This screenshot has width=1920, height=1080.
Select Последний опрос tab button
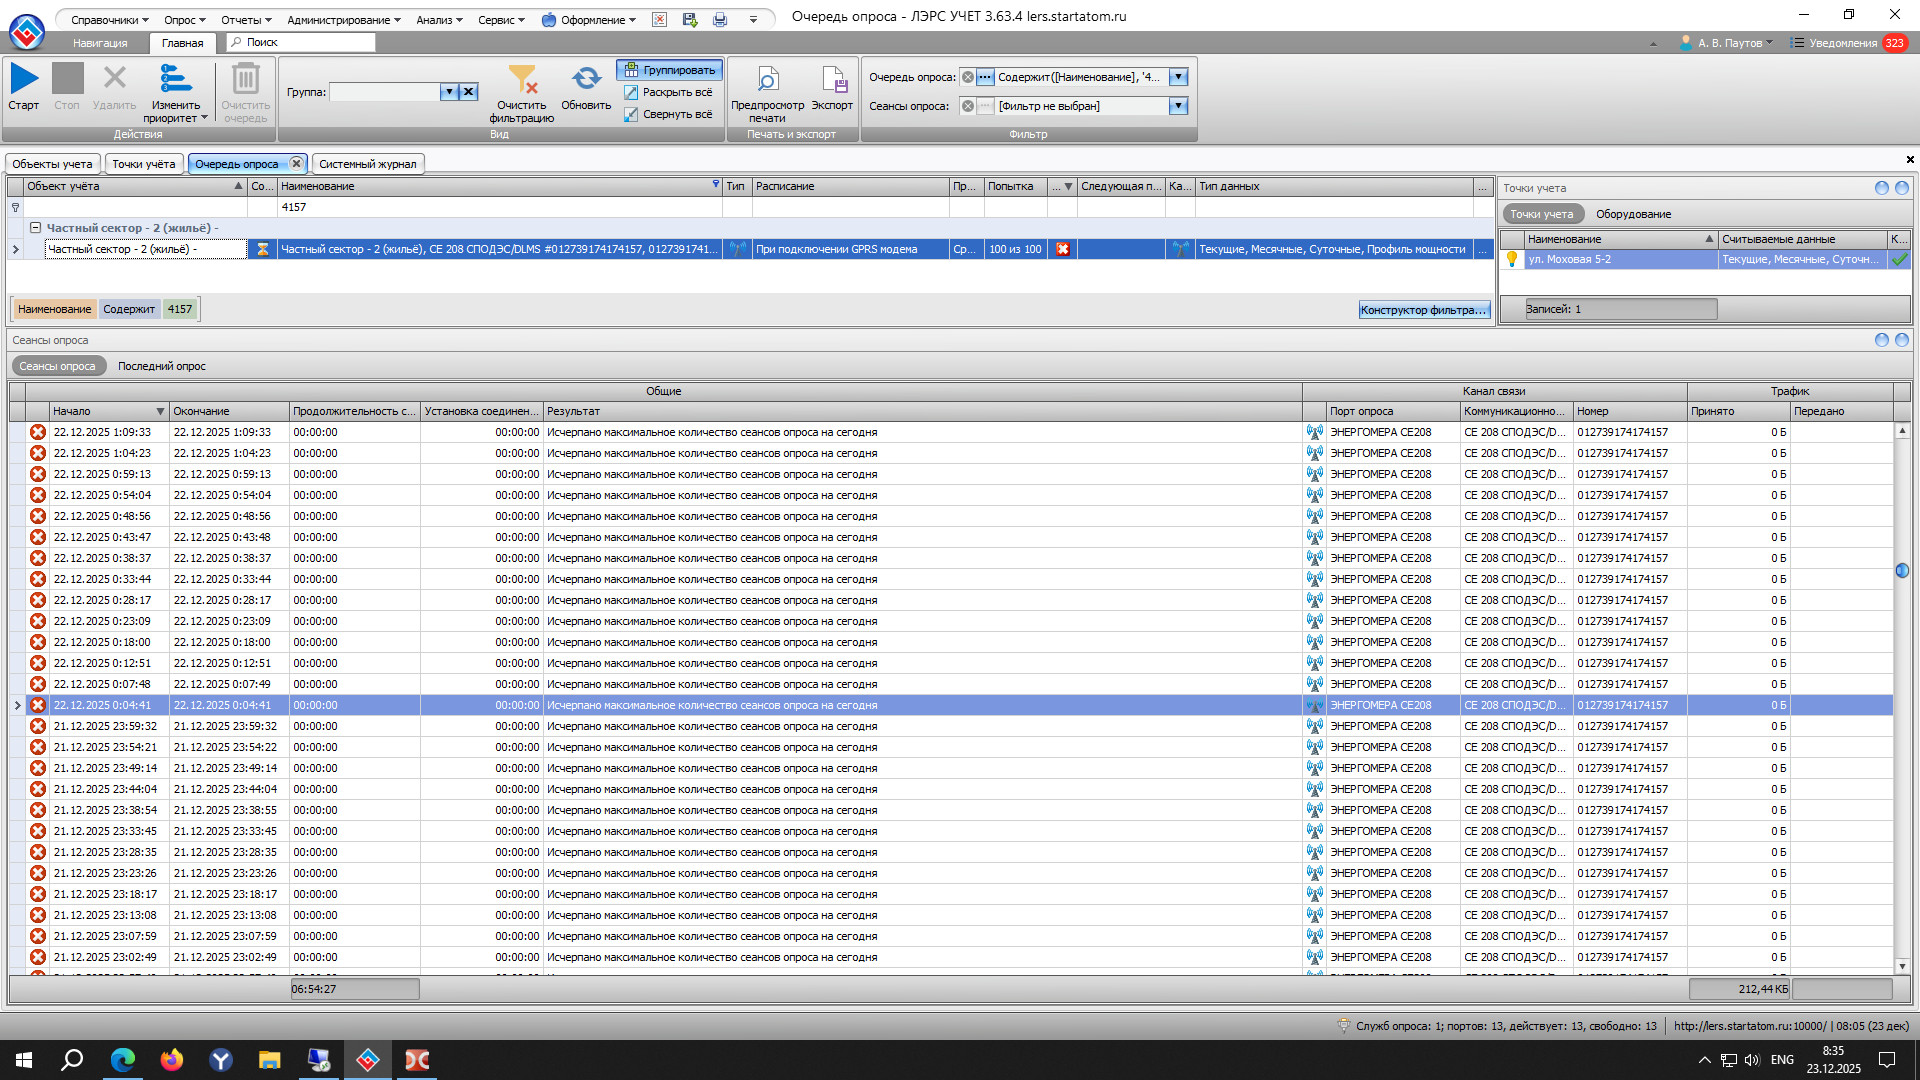[x=162, y=366]
